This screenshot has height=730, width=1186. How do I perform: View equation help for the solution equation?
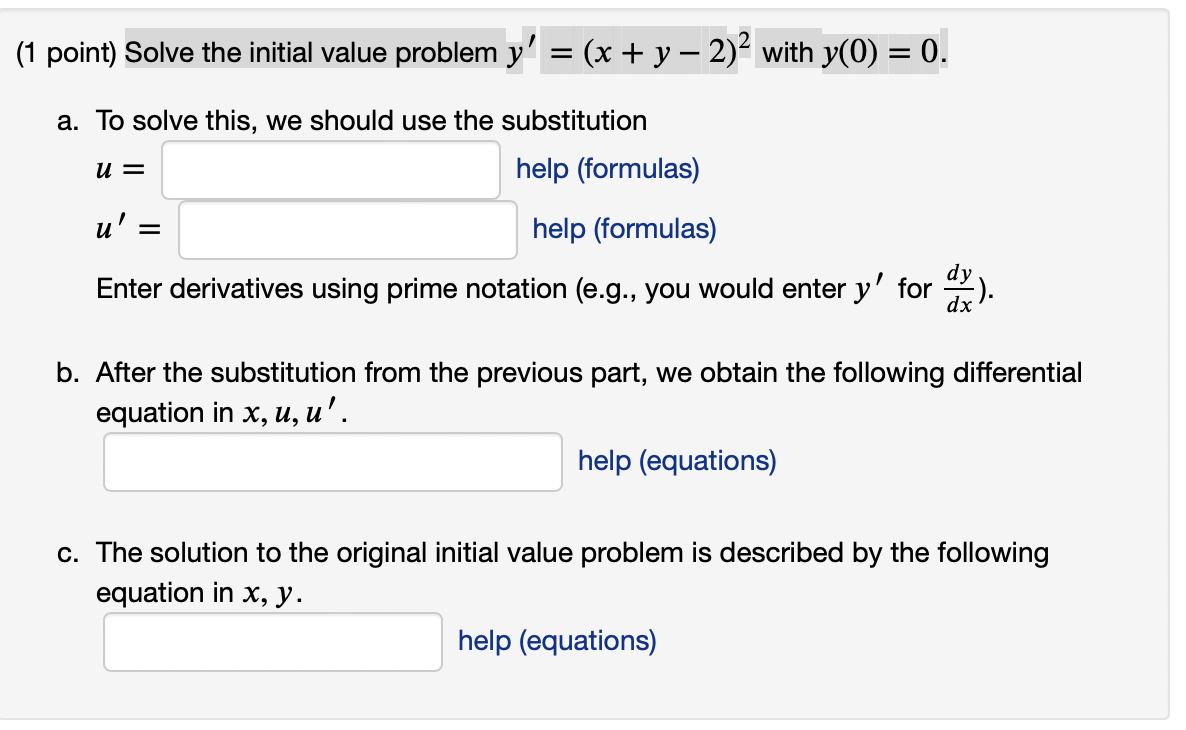(x=557, y=640)
